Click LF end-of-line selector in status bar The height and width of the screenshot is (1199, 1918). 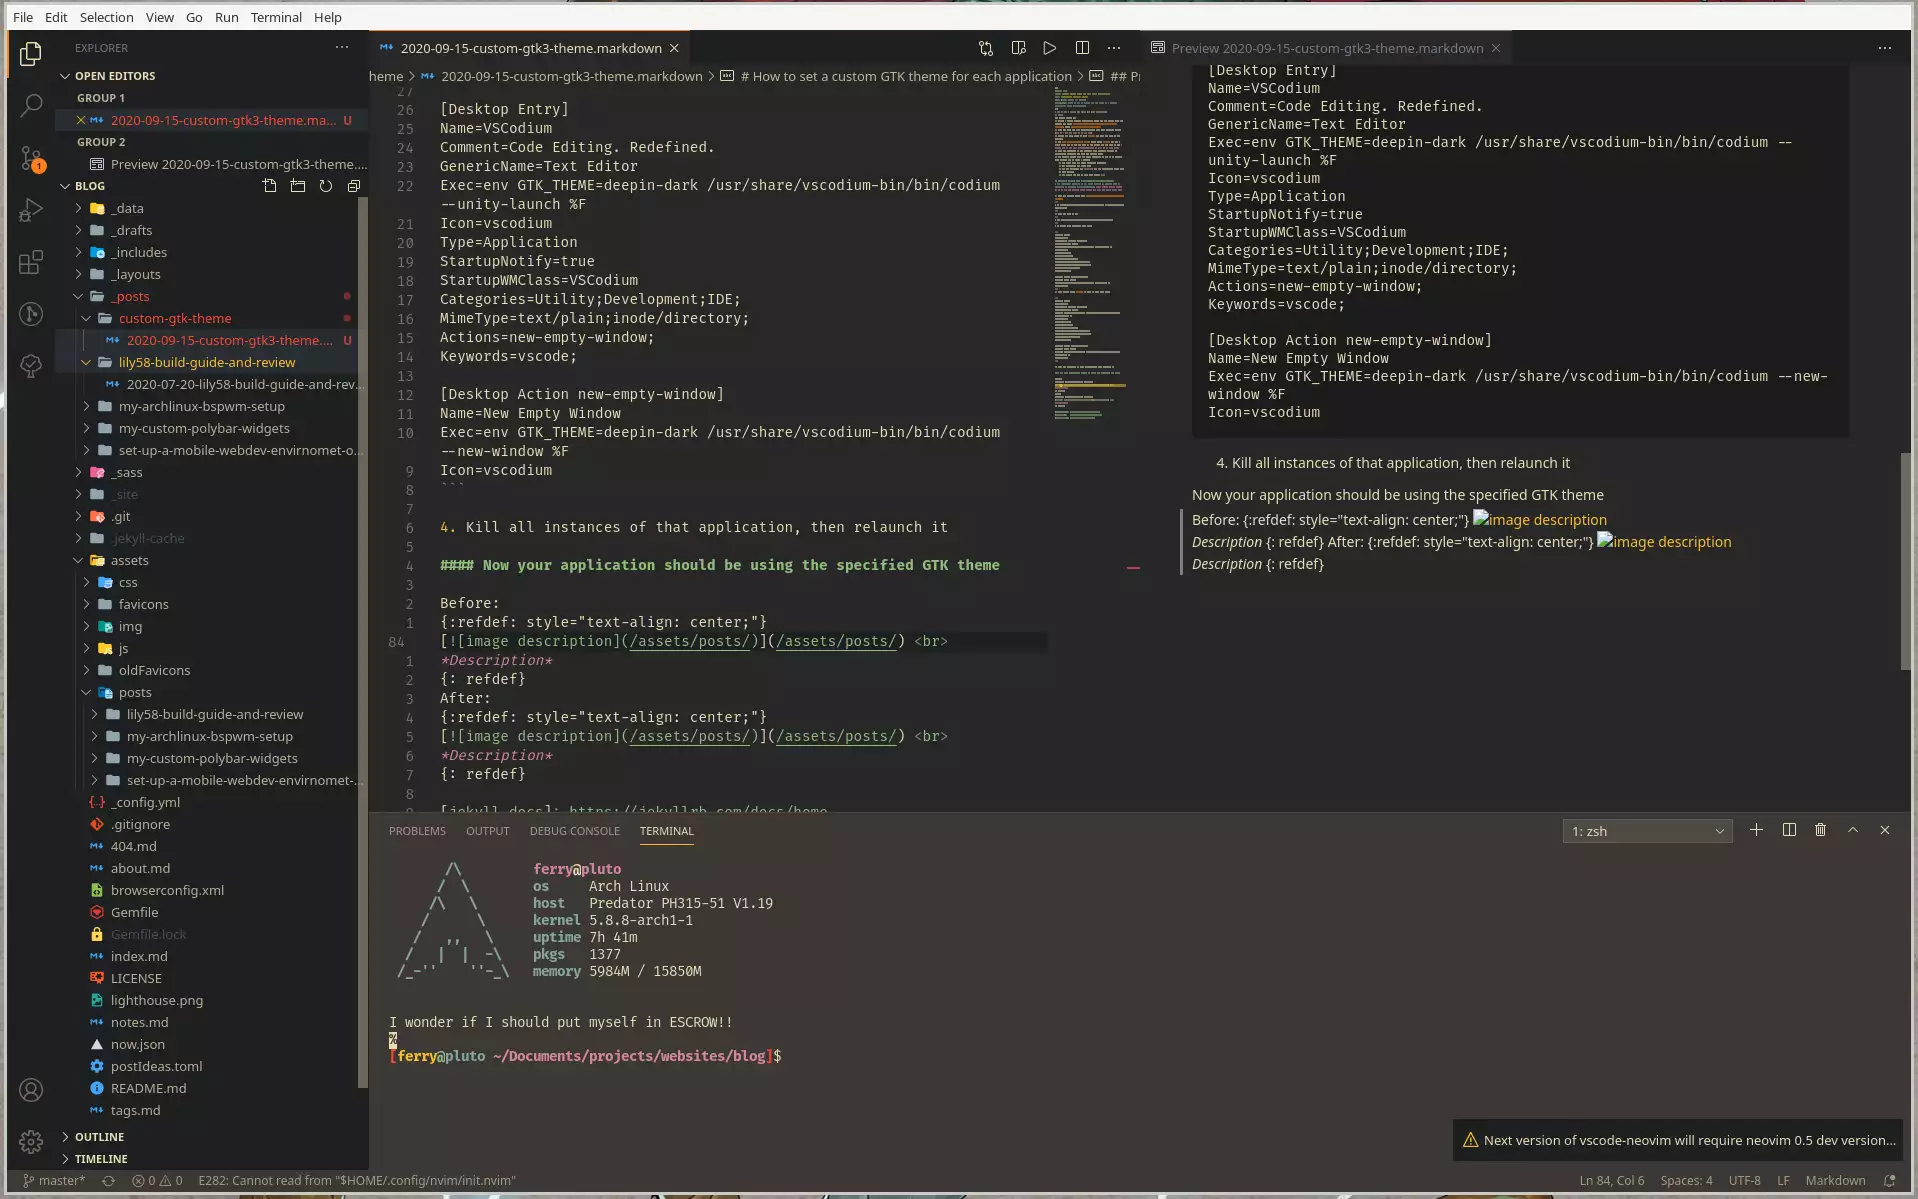coord(1783,1180)
